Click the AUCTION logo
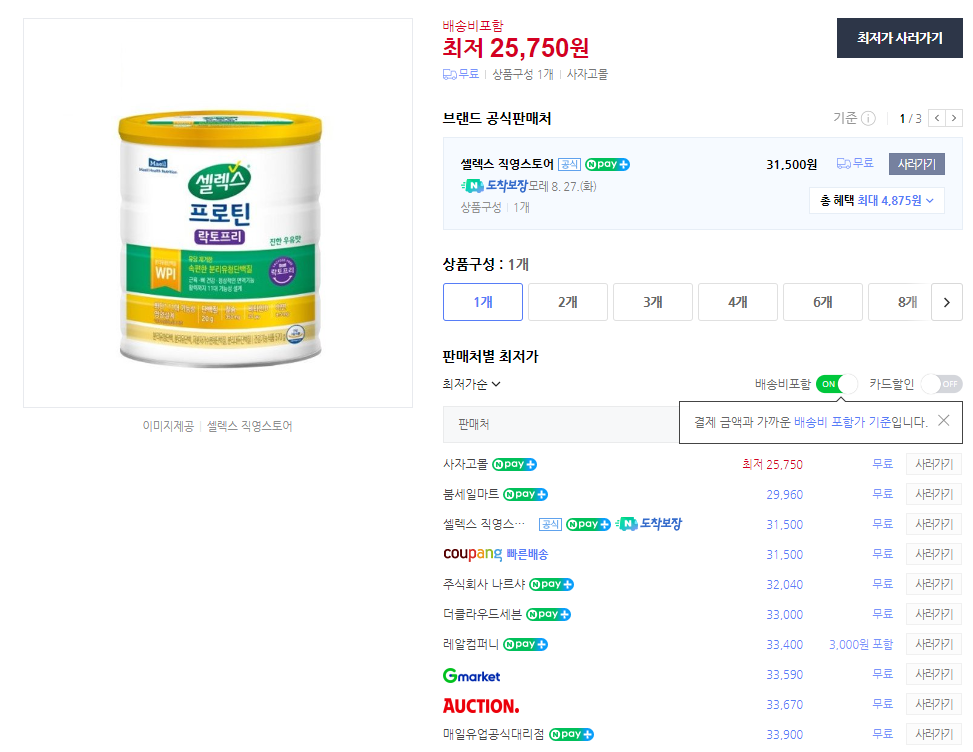Viewport: 973px width, 752px height. tap(480, 706)
